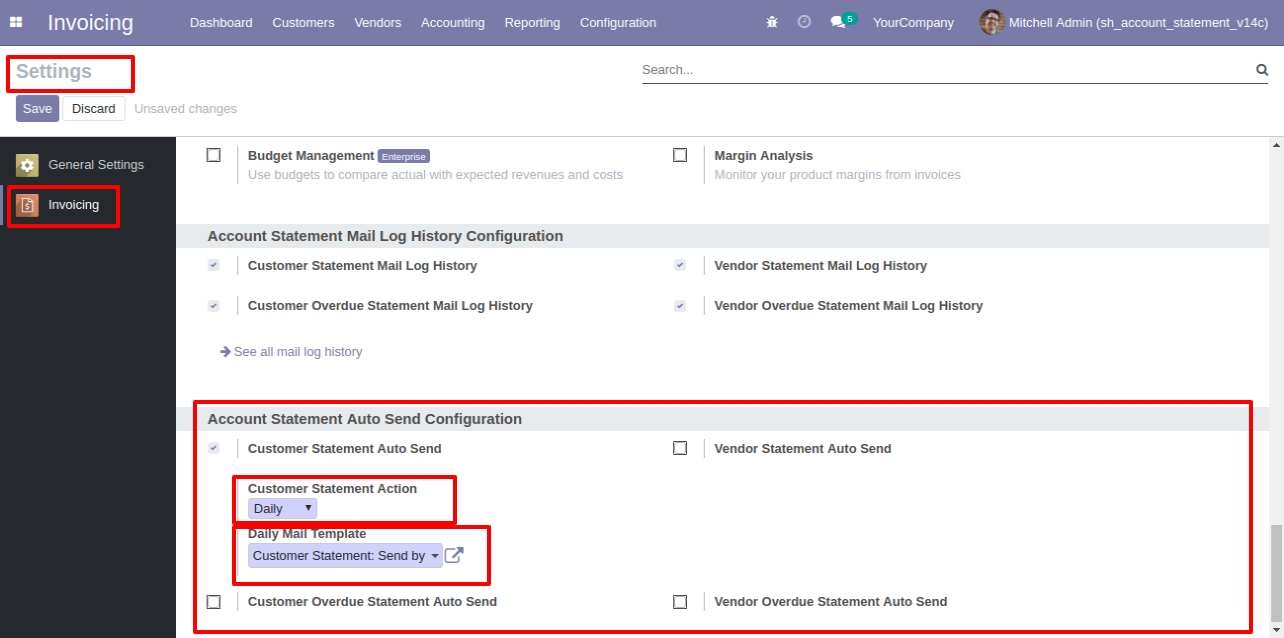Click the General Settings gear icon

point(27,165)
